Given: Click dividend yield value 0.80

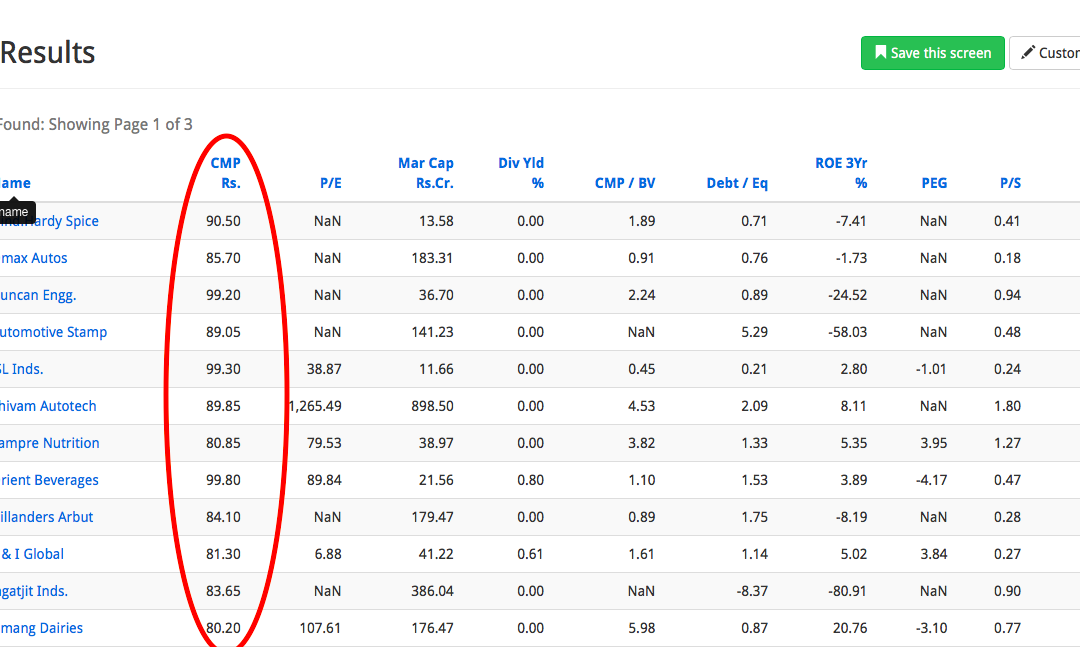Looking at the screenshot, I should (x=530, y=480).
